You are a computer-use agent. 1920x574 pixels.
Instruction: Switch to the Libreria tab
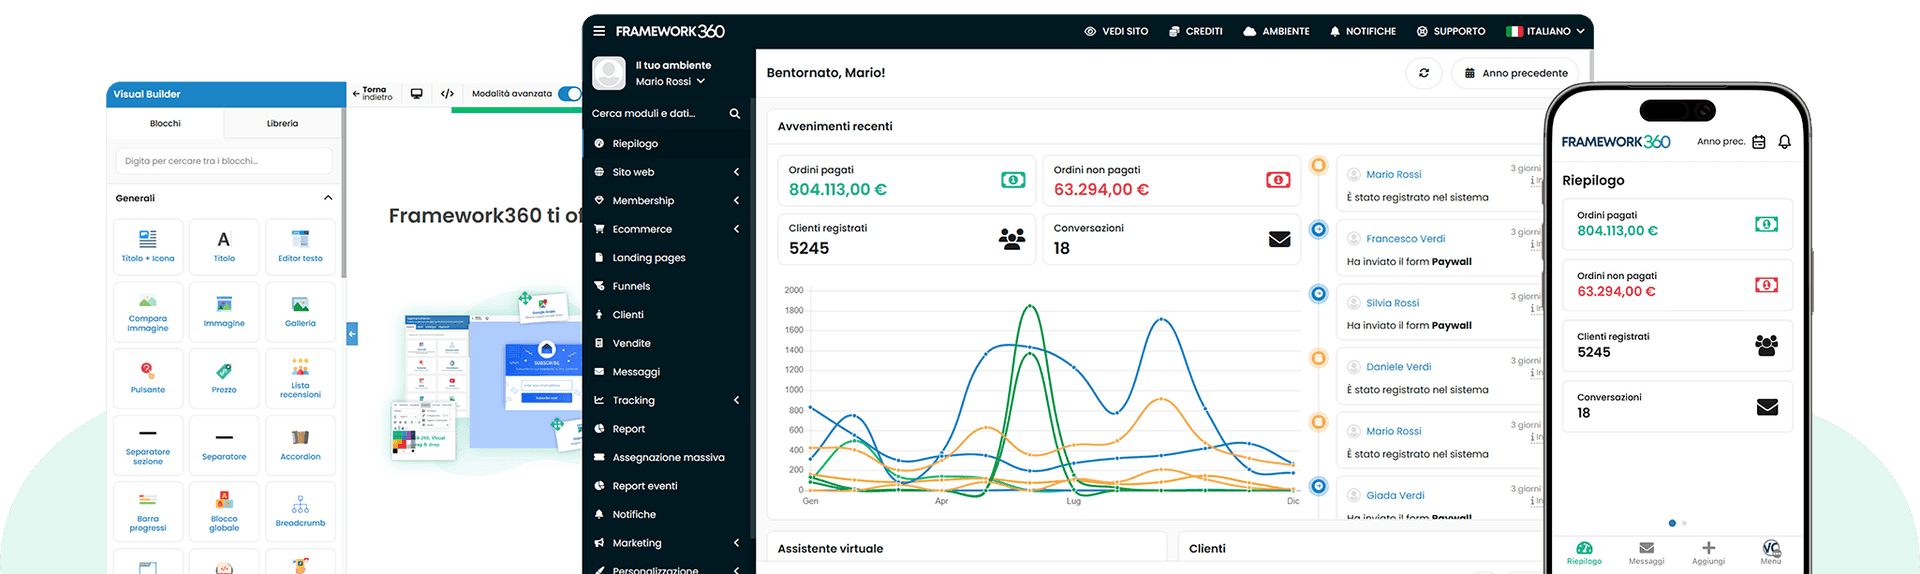coord(282,124)
